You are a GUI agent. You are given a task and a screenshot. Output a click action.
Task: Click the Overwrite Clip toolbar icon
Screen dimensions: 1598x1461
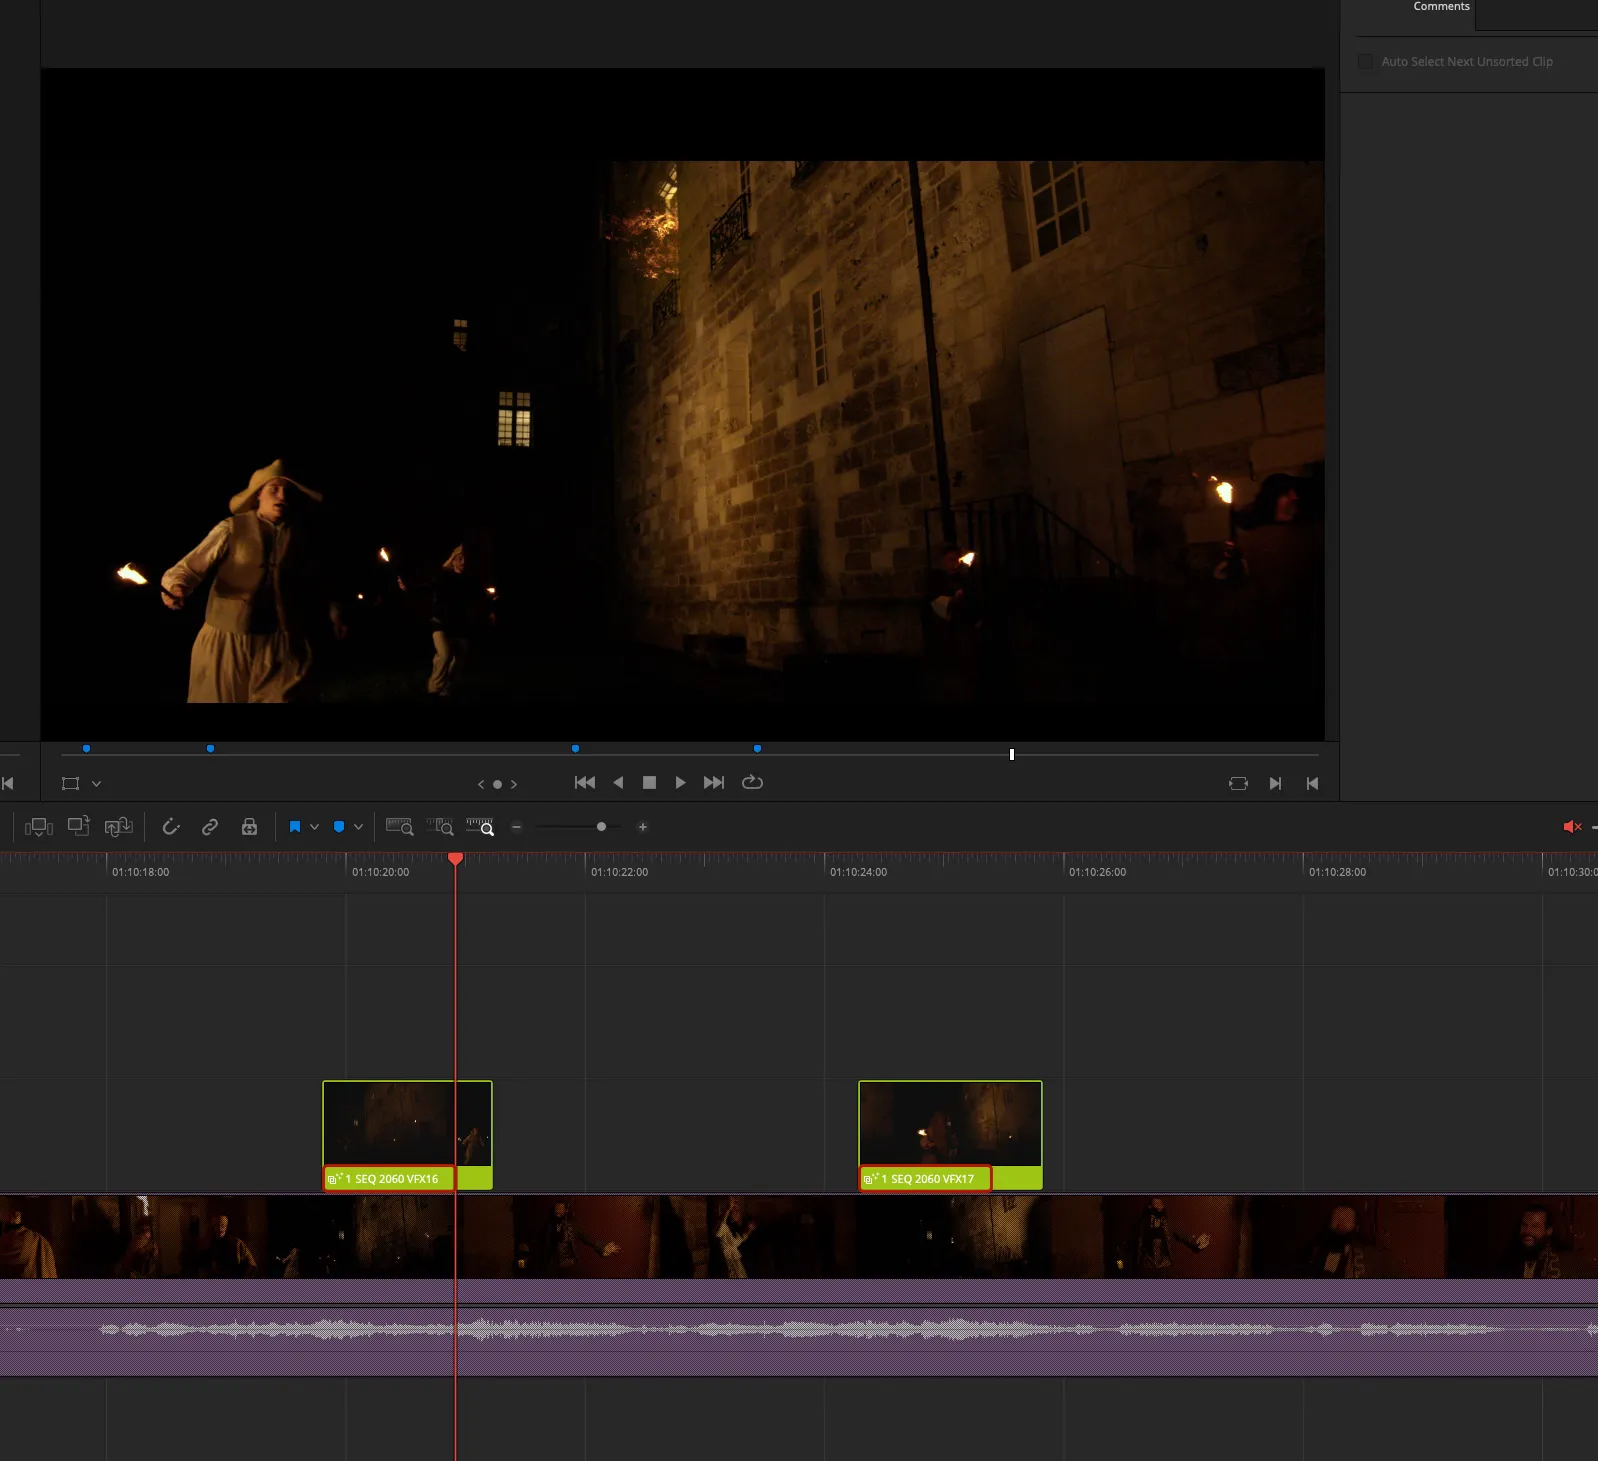click(78, 827)
